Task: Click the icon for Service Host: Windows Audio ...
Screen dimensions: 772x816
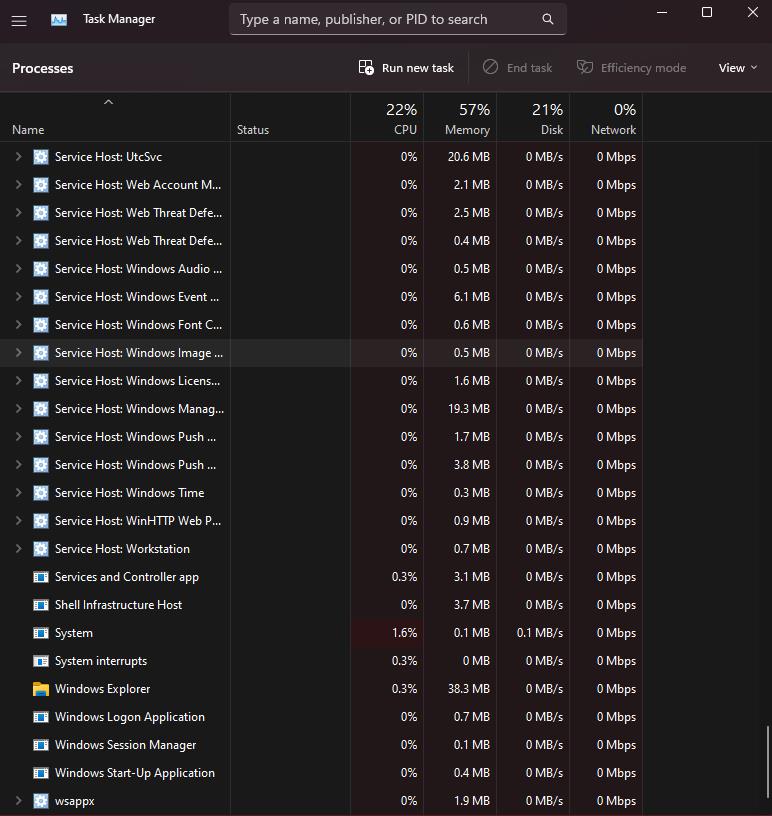Action: pos(41,269)
